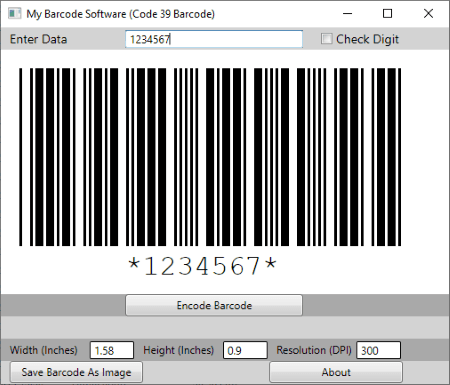Viewport: 450px width, 385px height.
Task: Minimize the My Barcode Software window
Action: 348,14
